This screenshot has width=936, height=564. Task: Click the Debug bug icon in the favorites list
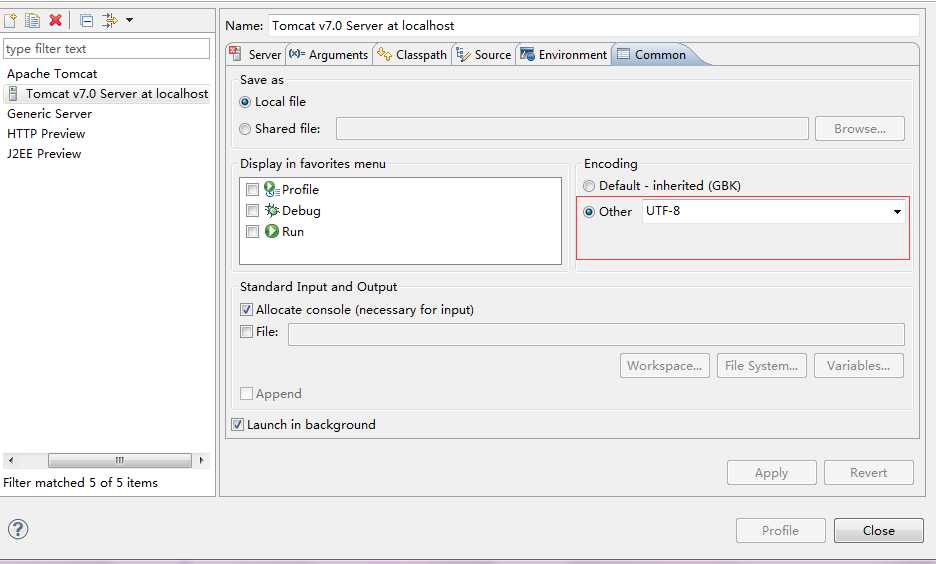pos(272,210)
